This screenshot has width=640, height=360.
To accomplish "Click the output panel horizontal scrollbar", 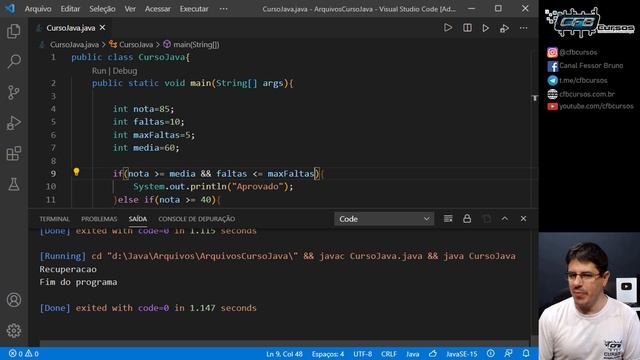I will click(x=284, y=343).
